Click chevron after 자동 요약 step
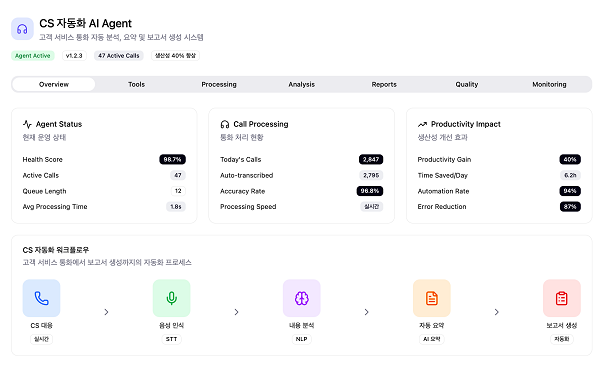The image size is (600, 368). tap(497, 312)
